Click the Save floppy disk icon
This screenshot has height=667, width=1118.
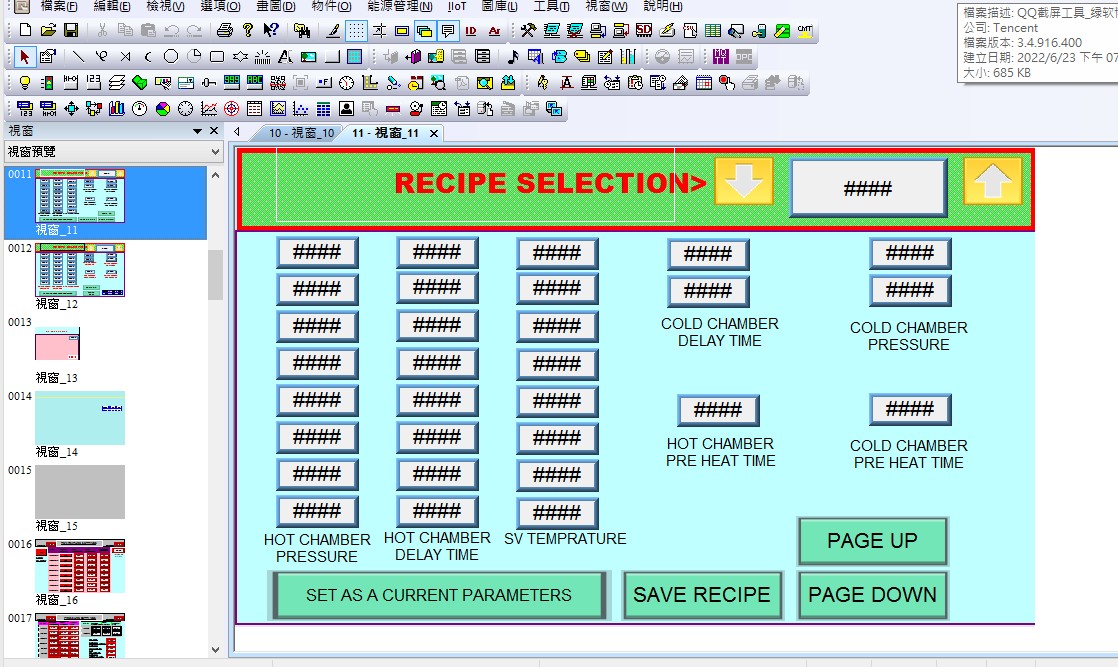click(71, 31)
